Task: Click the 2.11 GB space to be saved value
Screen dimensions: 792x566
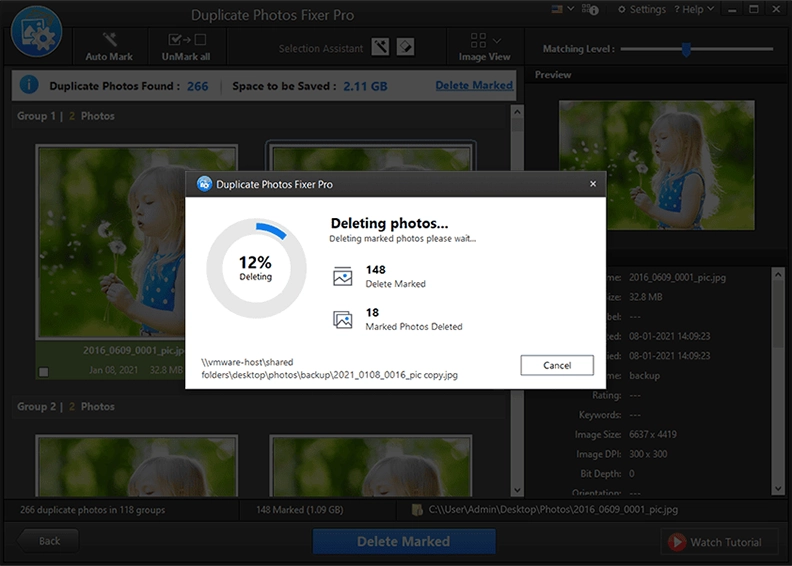Action: pos(365,86)
